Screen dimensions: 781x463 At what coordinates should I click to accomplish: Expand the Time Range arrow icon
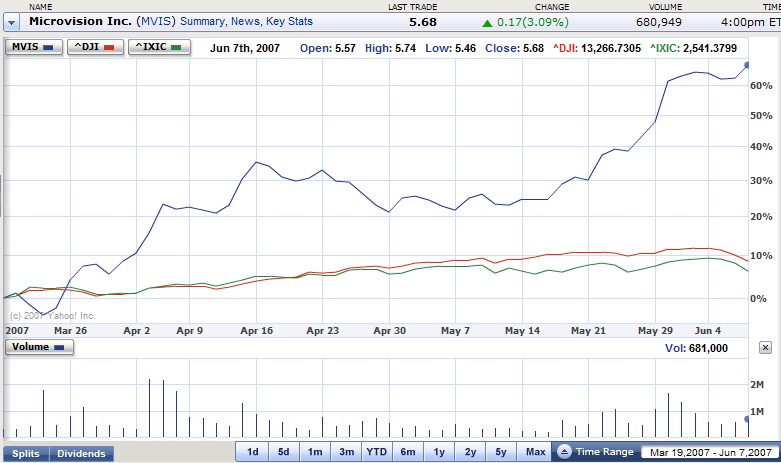point(564,452)
